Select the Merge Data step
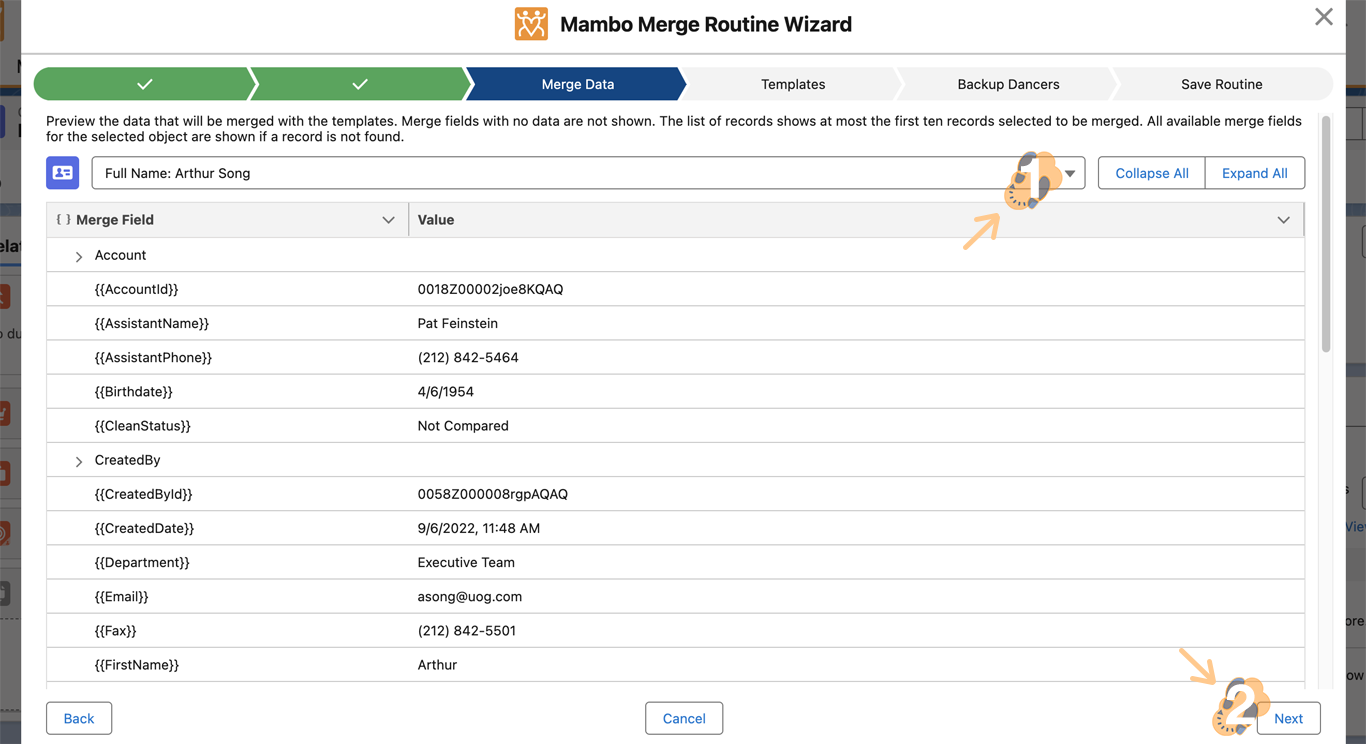Image resolution: width=1366 pixels, height=744 pixels. (x=577, y=84)
